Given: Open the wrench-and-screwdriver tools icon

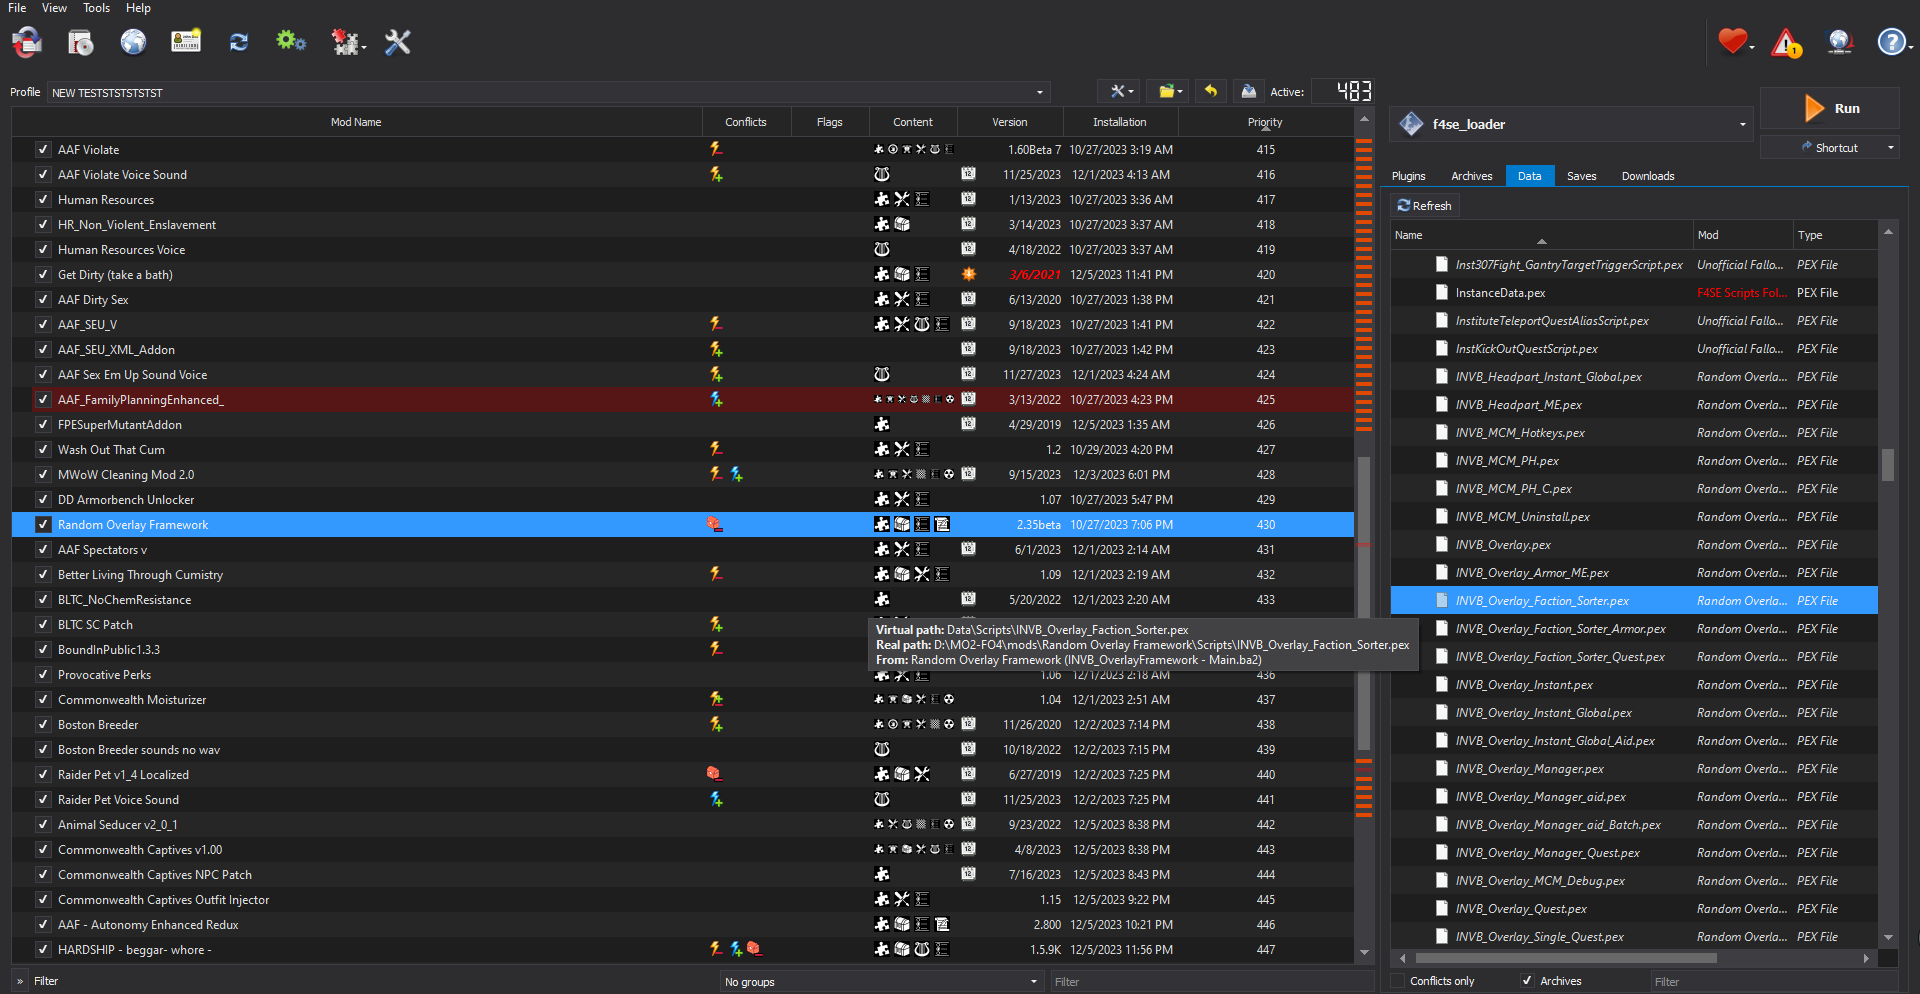Looking at the screenshot, I should point(397,42).
